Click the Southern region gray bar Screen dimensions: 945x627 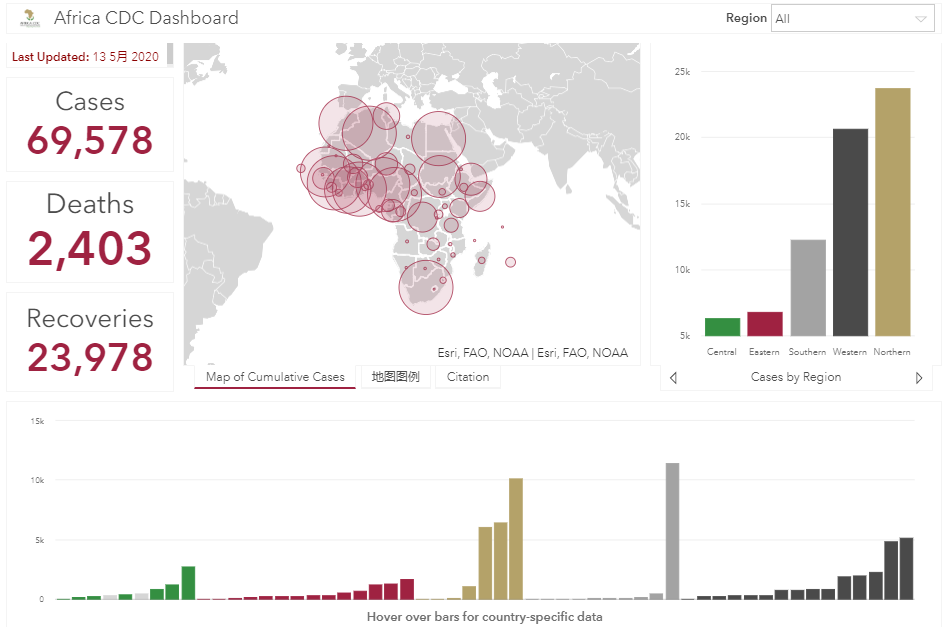(807, 287)
